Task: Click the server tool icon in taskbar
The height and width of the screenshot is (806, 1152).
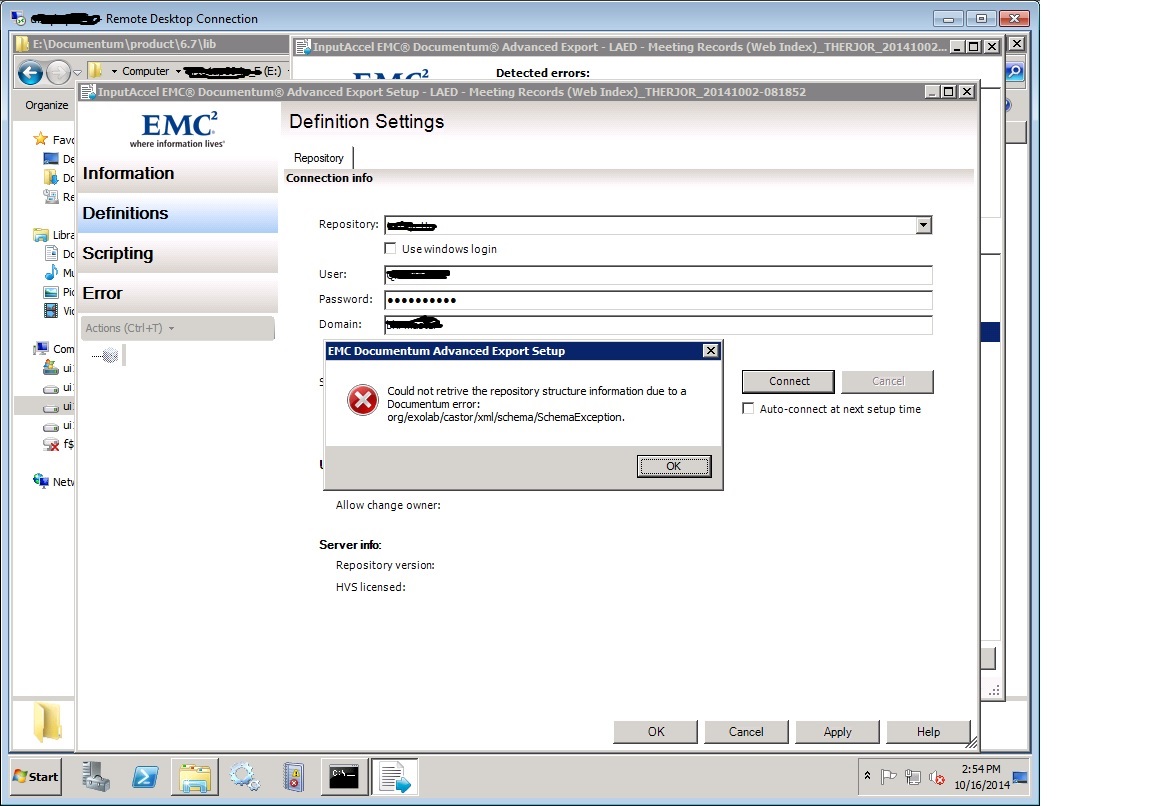Action: (294, 777)
